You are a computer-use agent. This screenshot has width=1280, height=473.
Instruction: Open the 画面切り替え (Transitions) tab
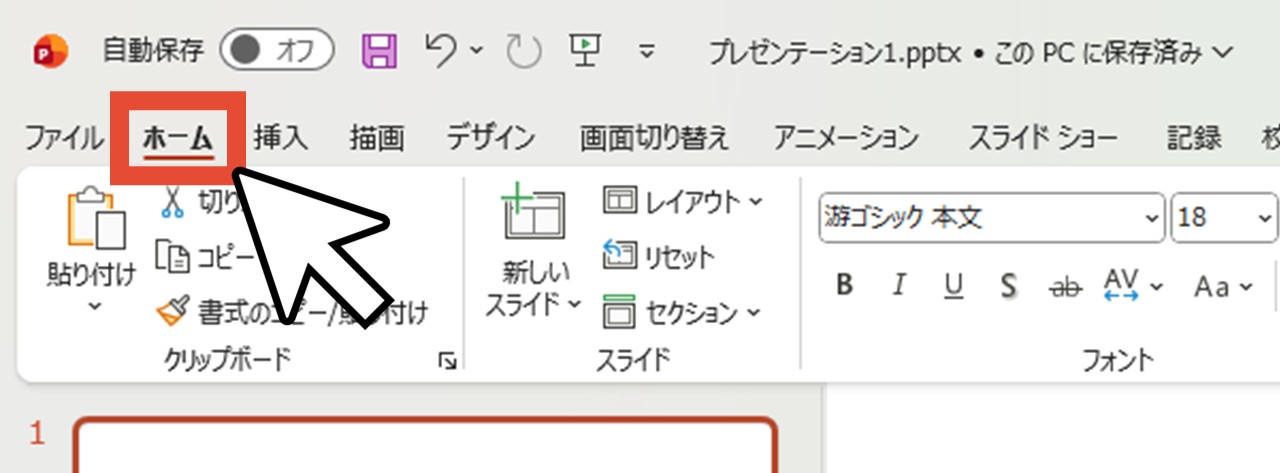[655, 137]
